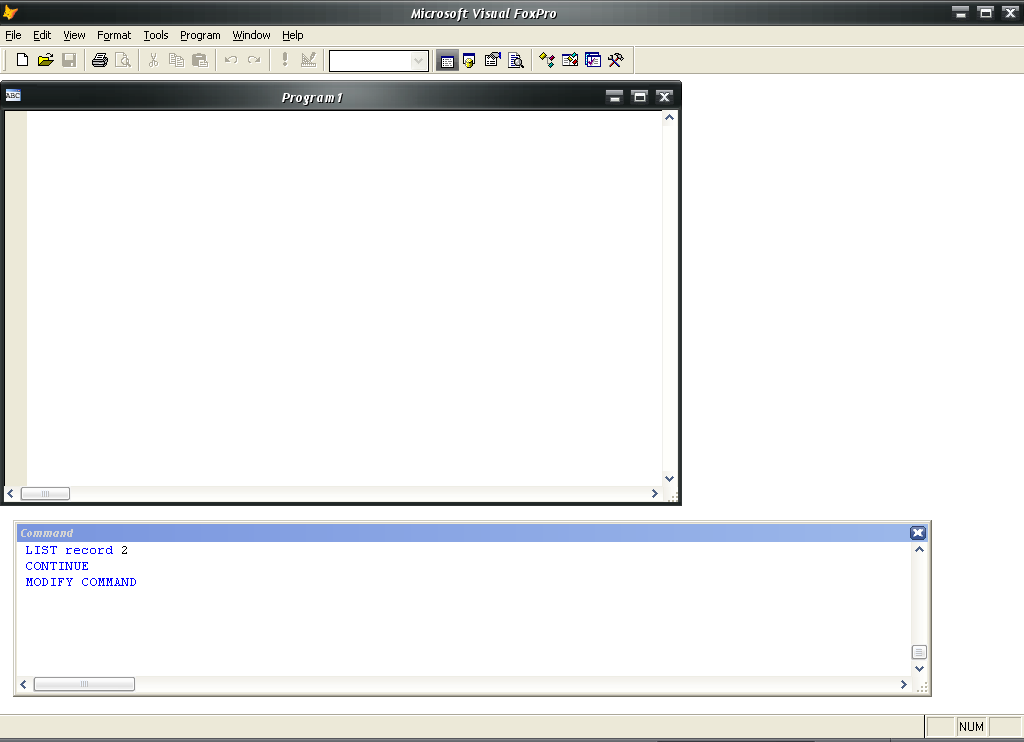1024x742 pixels.
Task: Click the Program1 scroll up arrow
Action: [669, 118]
